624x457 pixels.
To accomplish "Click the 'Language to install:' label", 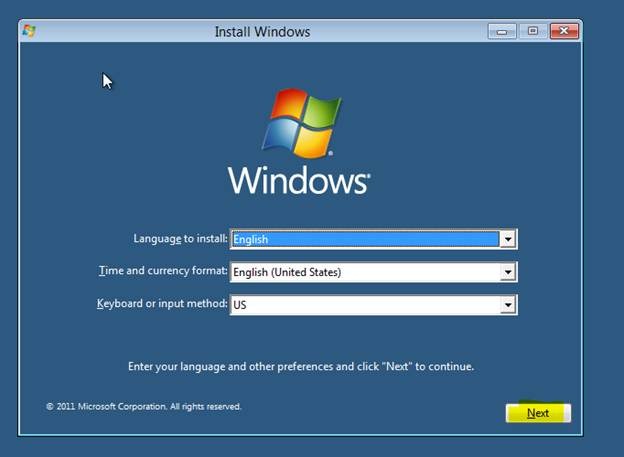I will click(x=180, y=238).
